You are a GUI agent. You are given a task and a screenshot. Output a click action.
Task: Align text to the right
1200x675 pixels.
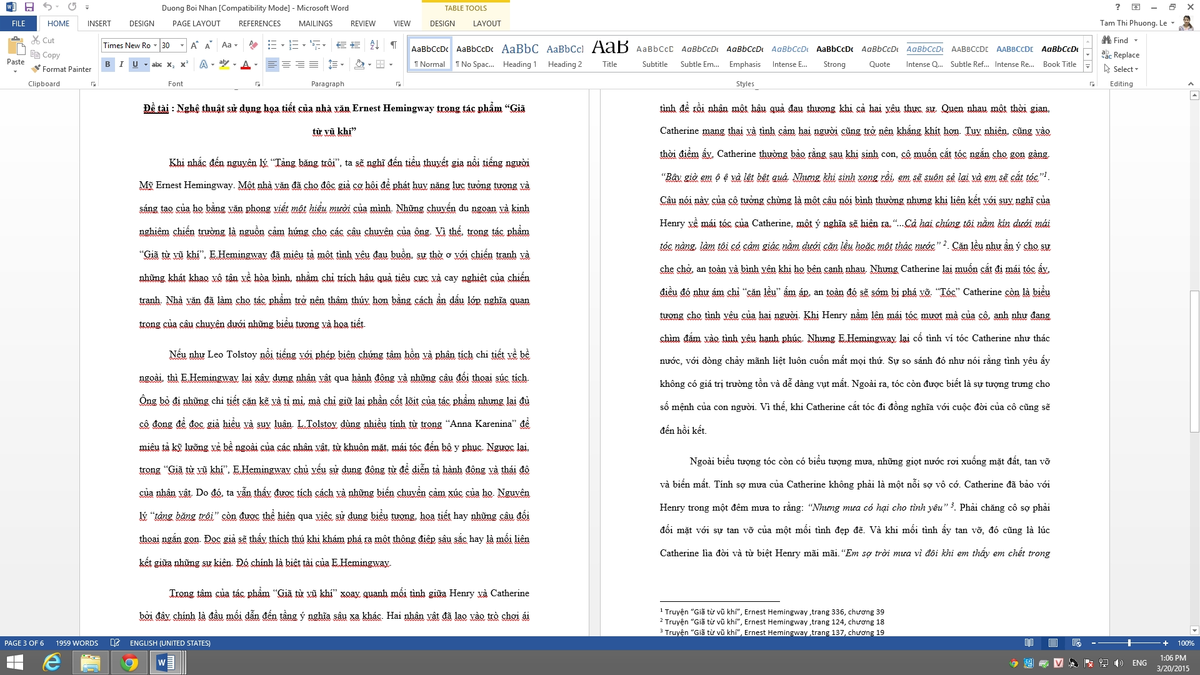pos(301,64)
